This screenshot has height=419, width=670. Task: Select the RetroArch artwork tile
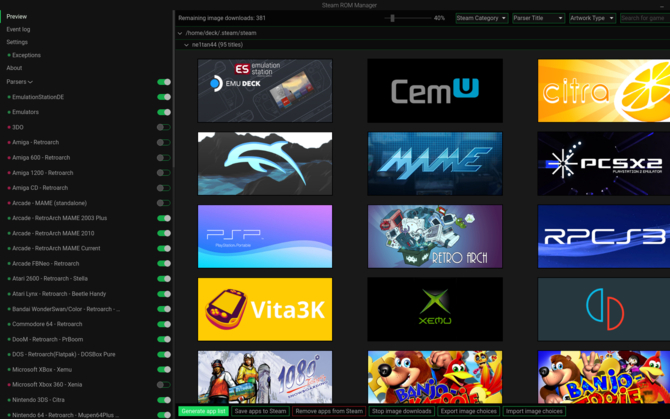[x=435, y=237]
